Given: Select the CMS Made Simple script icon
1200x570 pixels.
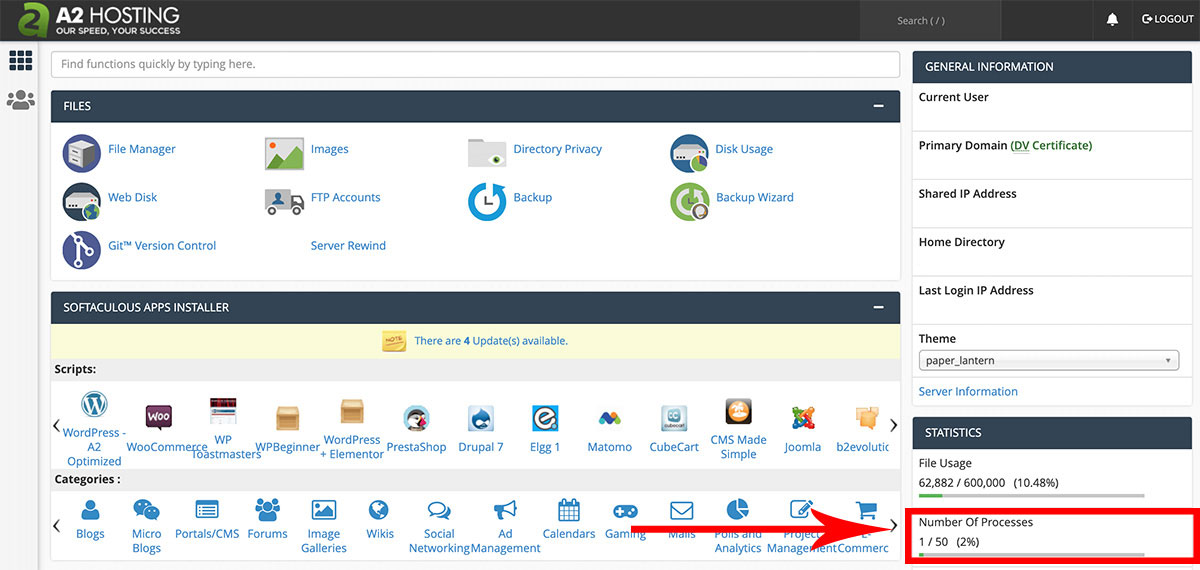Looking at the screenshot, I should 738,411.
